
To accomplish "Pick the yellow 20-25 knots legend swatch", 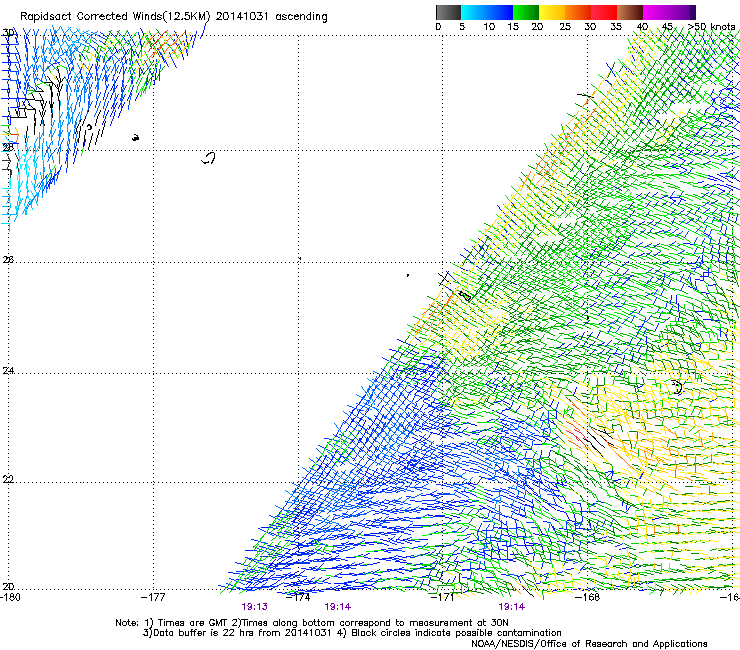I will 552,12.
